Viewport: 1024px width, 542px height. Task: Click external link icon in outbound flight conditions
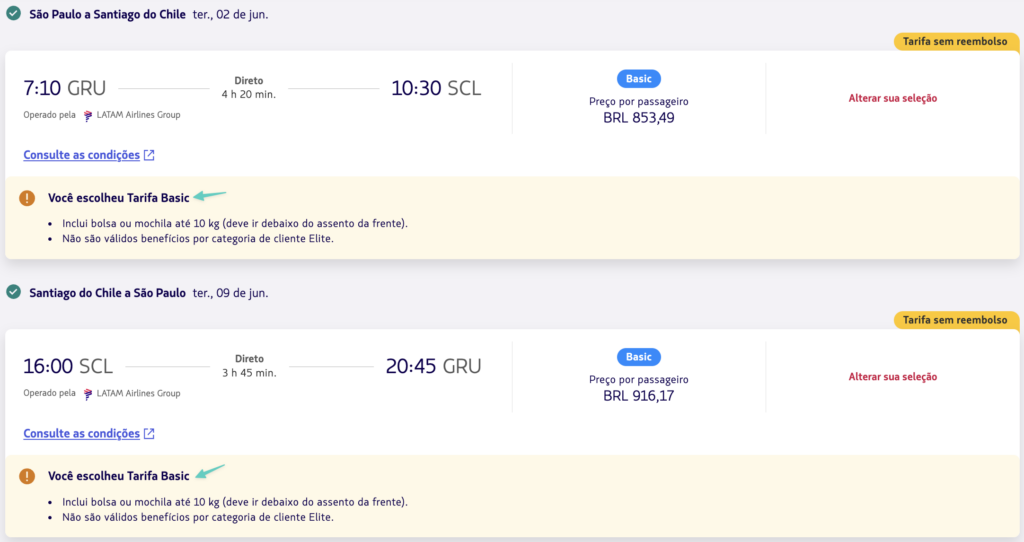click(x=149, y=155)
